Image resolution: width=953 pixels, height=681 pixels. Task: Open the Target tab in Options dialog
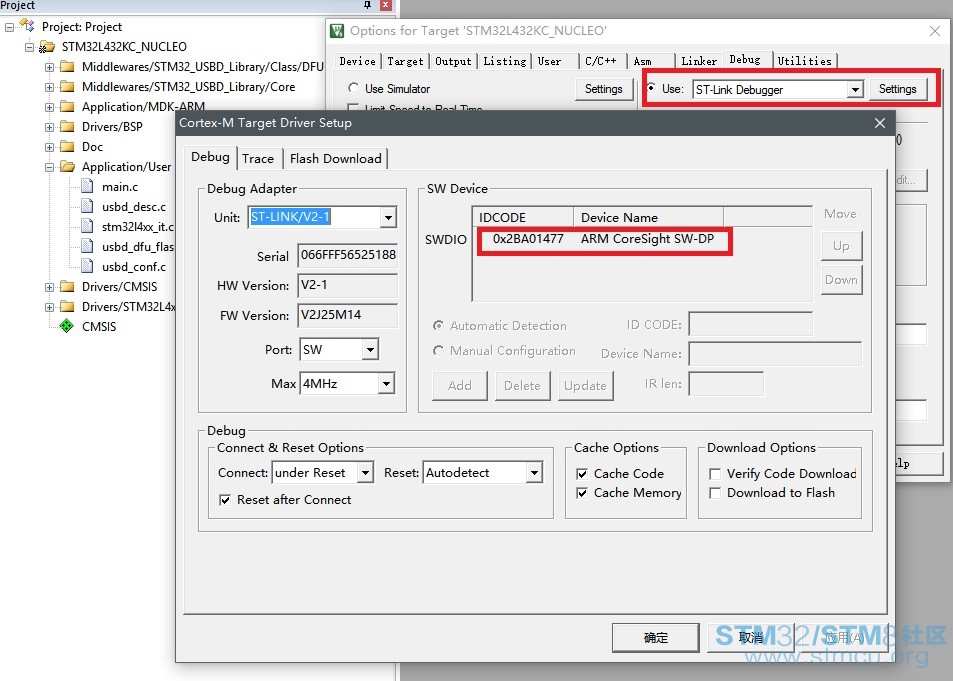coord(405,61)
